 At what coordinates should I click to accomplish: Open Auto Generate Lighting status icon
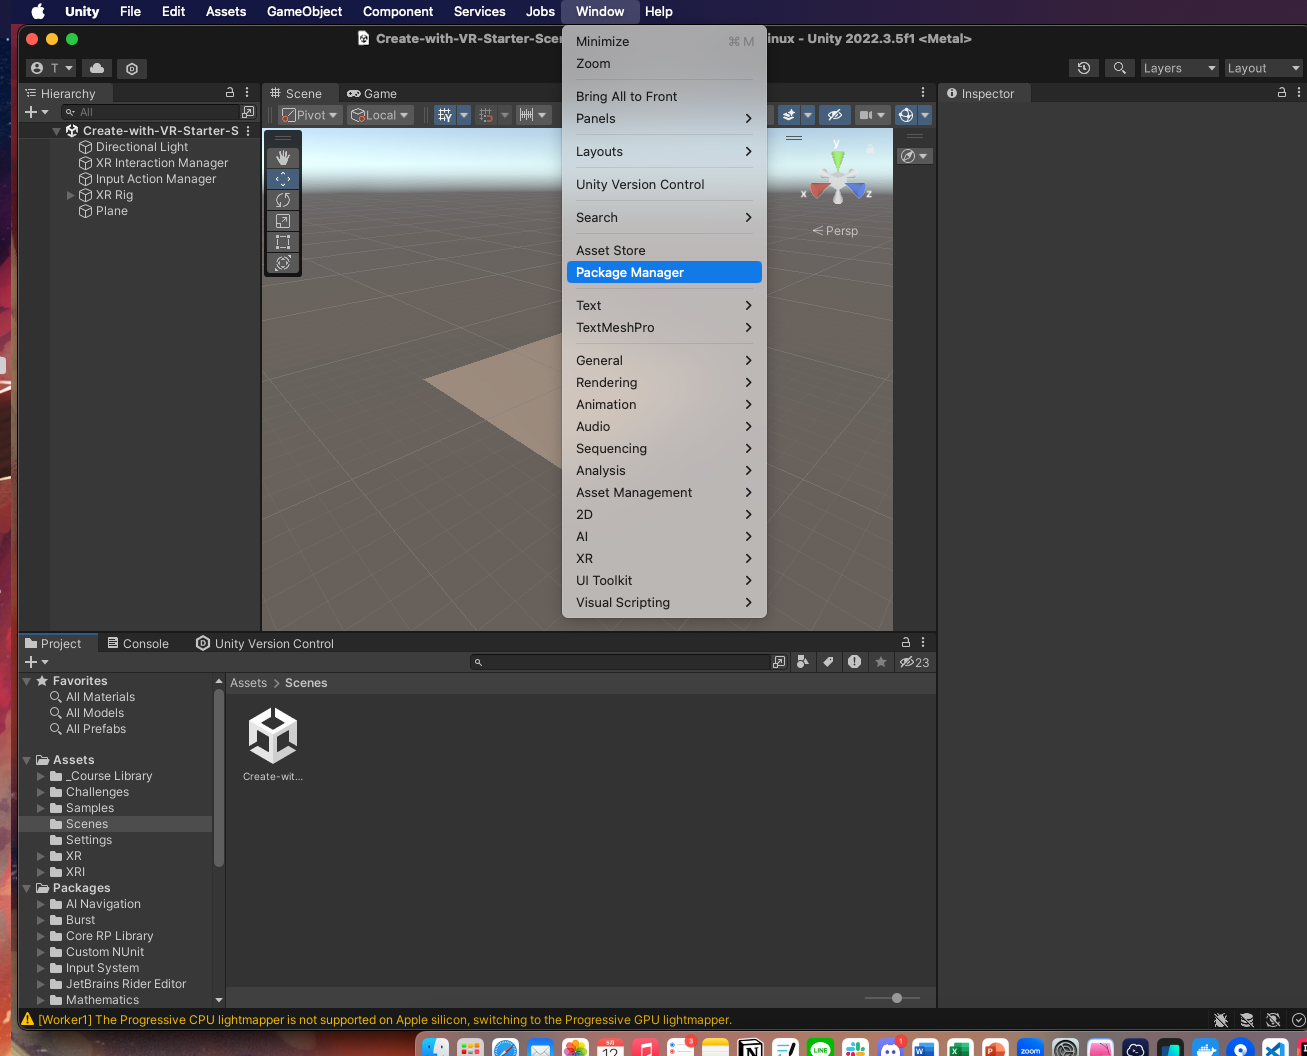(1272, 1020)
